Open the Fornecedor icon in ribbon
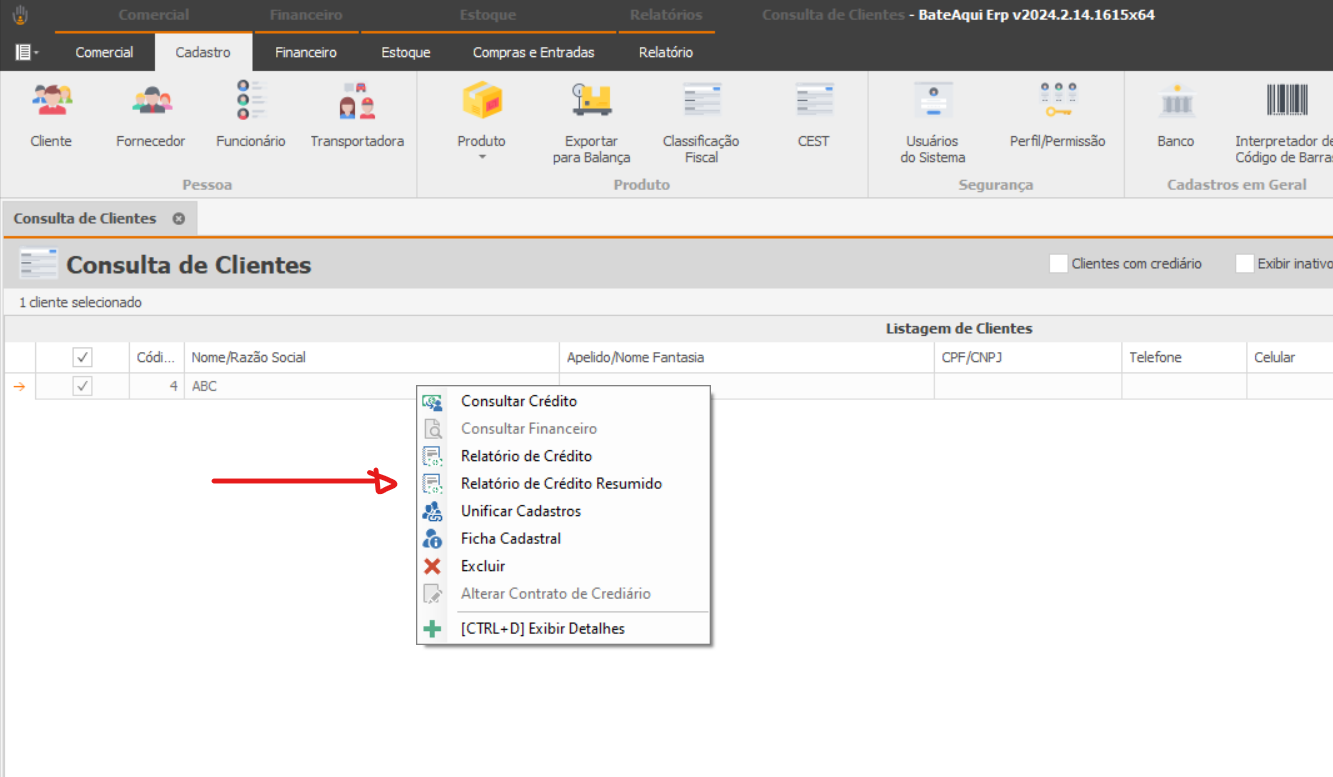The height and width of the screenshot is (777, 1333). tap(151, 101)
